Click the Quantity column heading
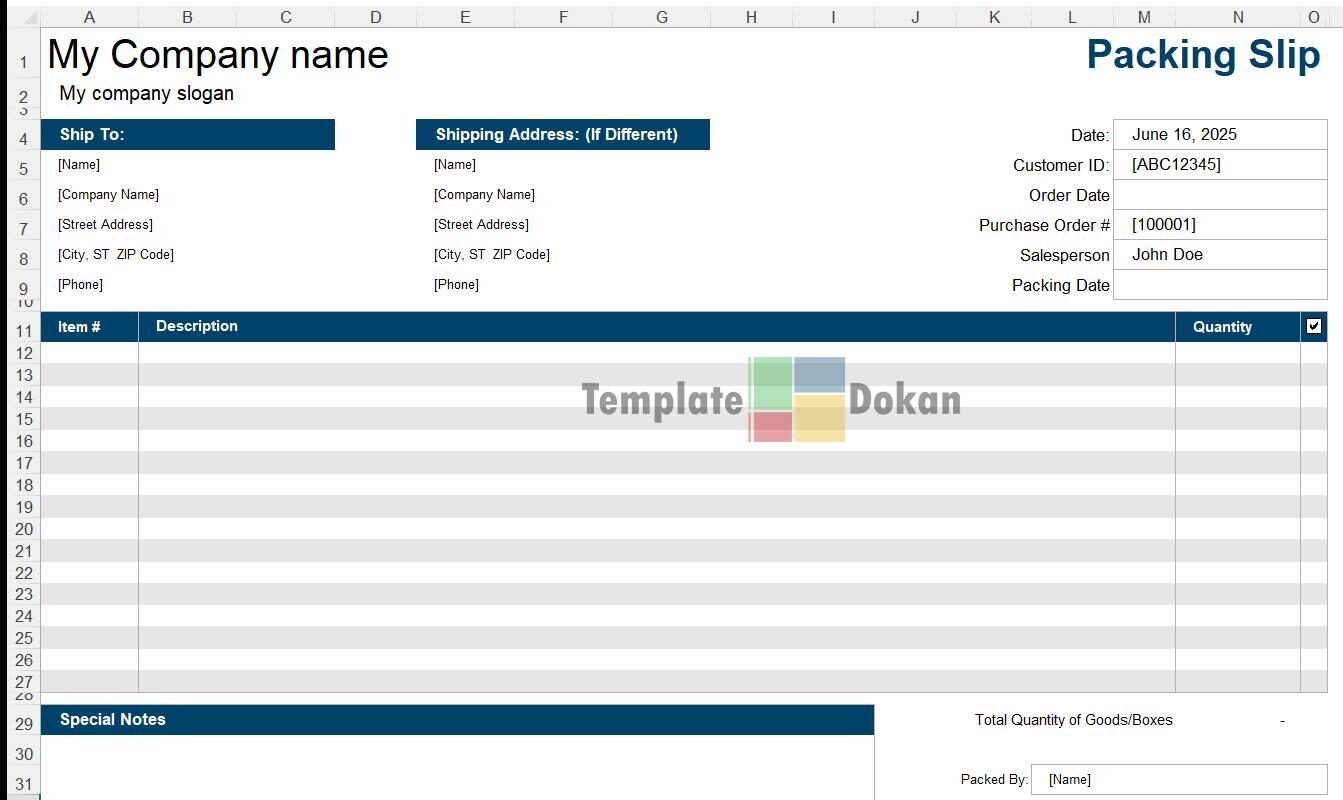The width and height of the screenshot is (1343, 800). [x=1222, y=327]
